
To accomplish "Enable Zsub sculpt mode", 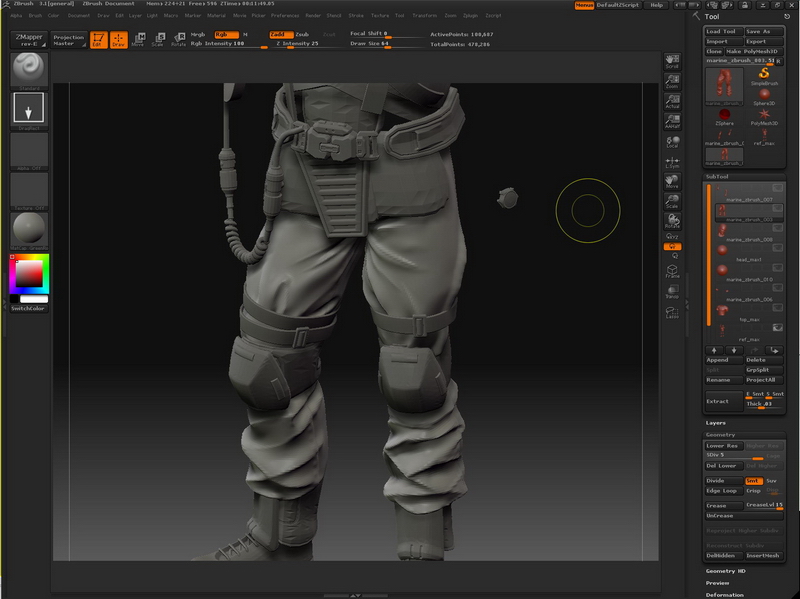I will [303, 34].
